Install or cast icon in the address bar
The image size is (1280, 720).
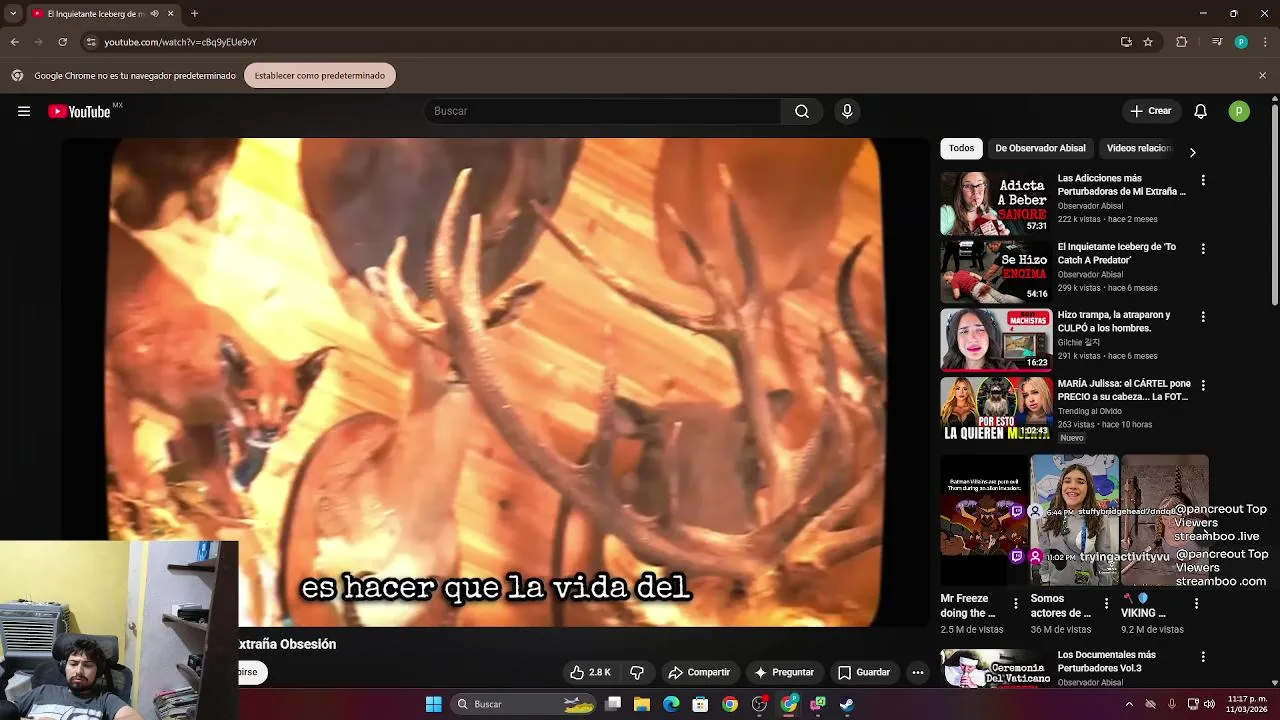(x=1126, y=42)
